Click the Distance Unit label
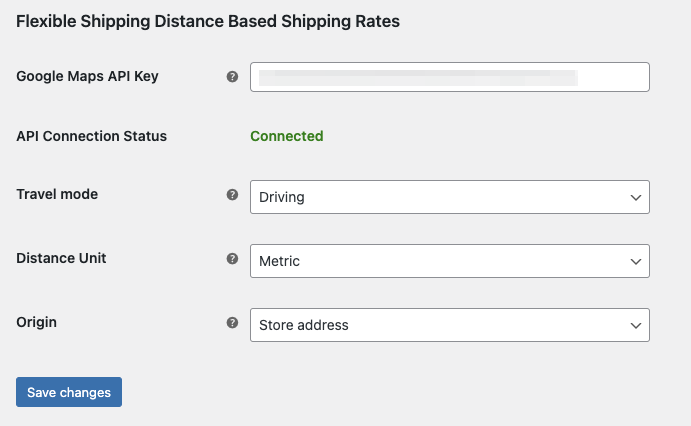The width and height of the screenshot is (691, 426). point(61,258)
